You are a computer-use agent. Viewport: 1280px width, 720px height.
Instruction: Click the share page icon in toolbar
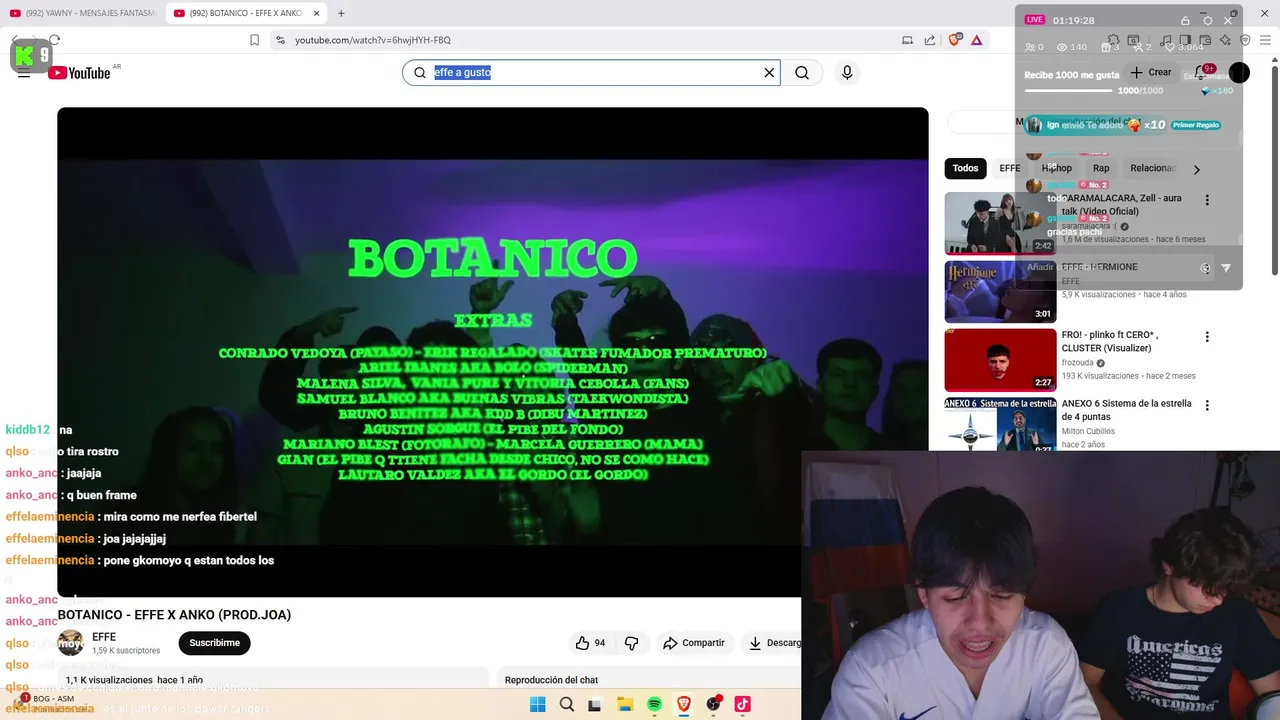tap(930, 40)
